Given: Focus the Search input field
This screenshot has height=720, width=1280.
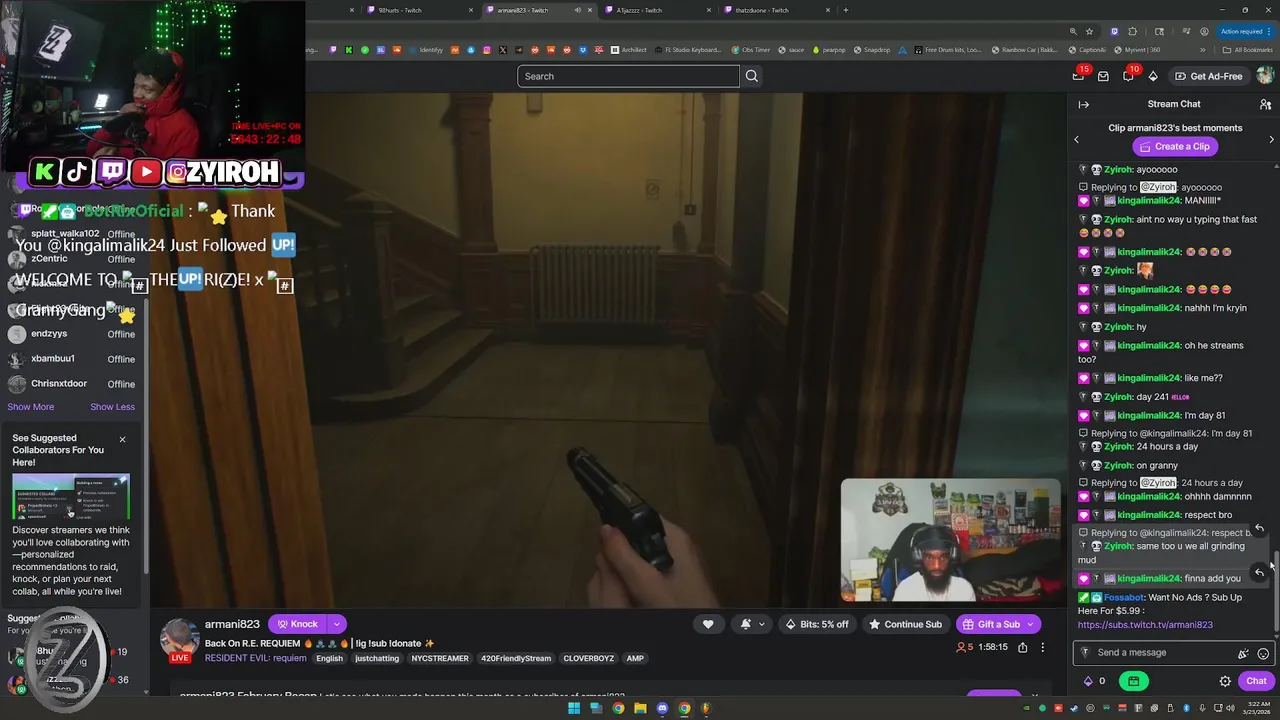Looking at the screenshot, I should point(628,76).
